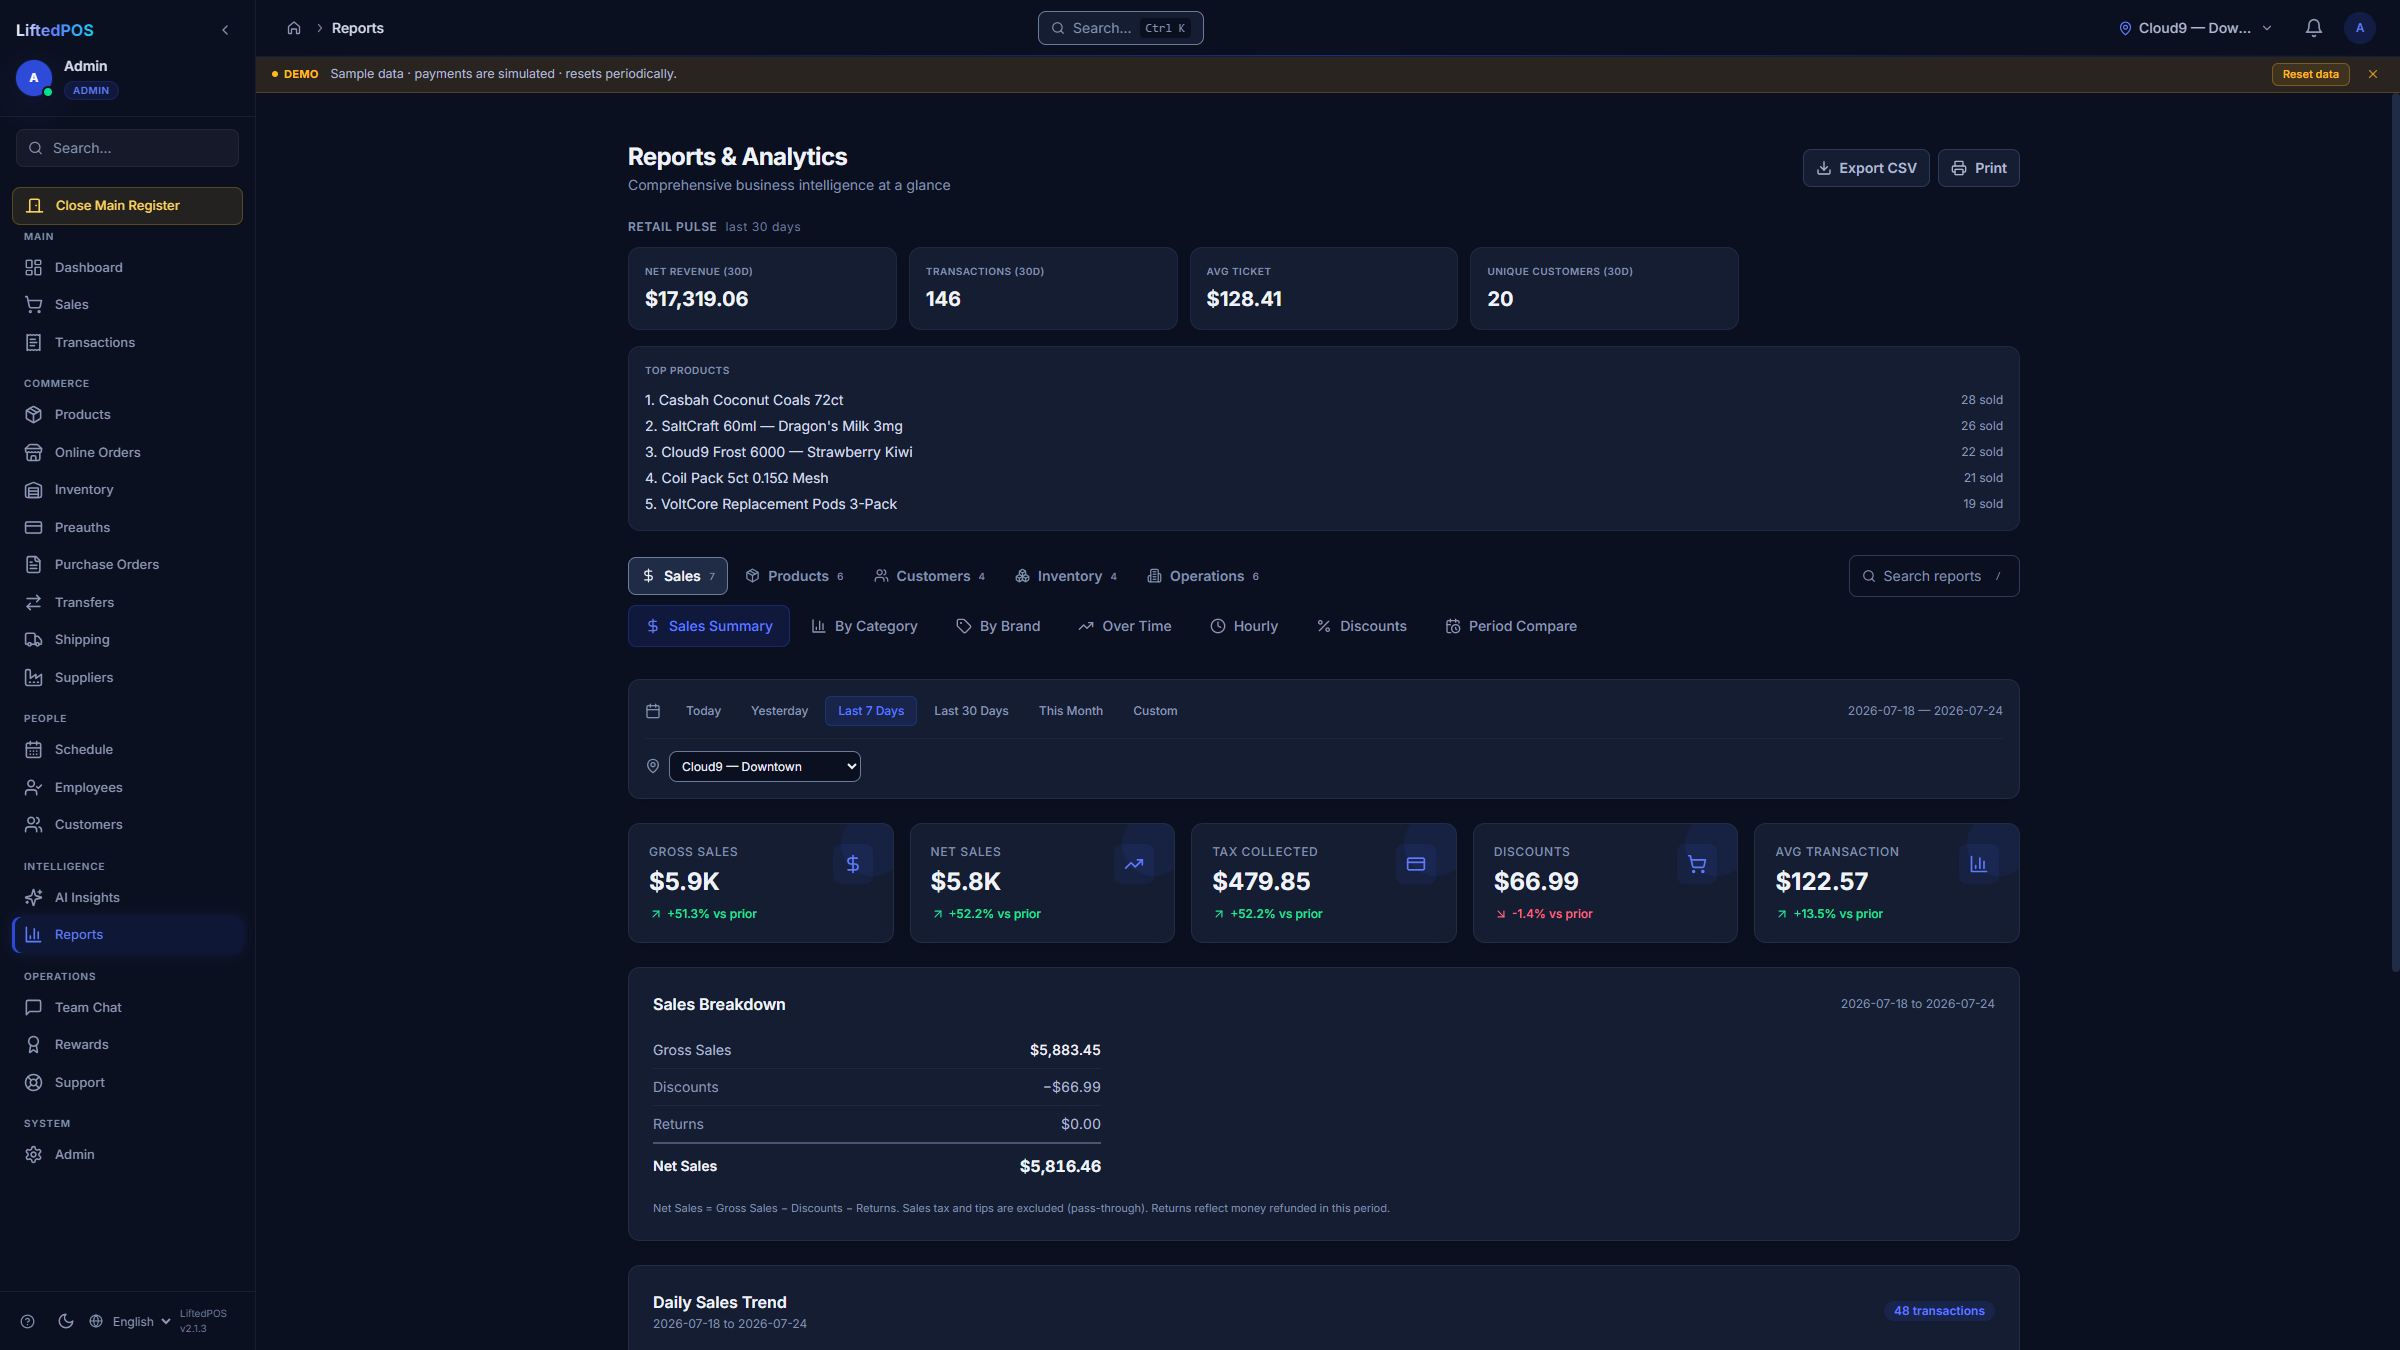
Task: Click Reset data in the demo banner
Action: (2310, 74)
